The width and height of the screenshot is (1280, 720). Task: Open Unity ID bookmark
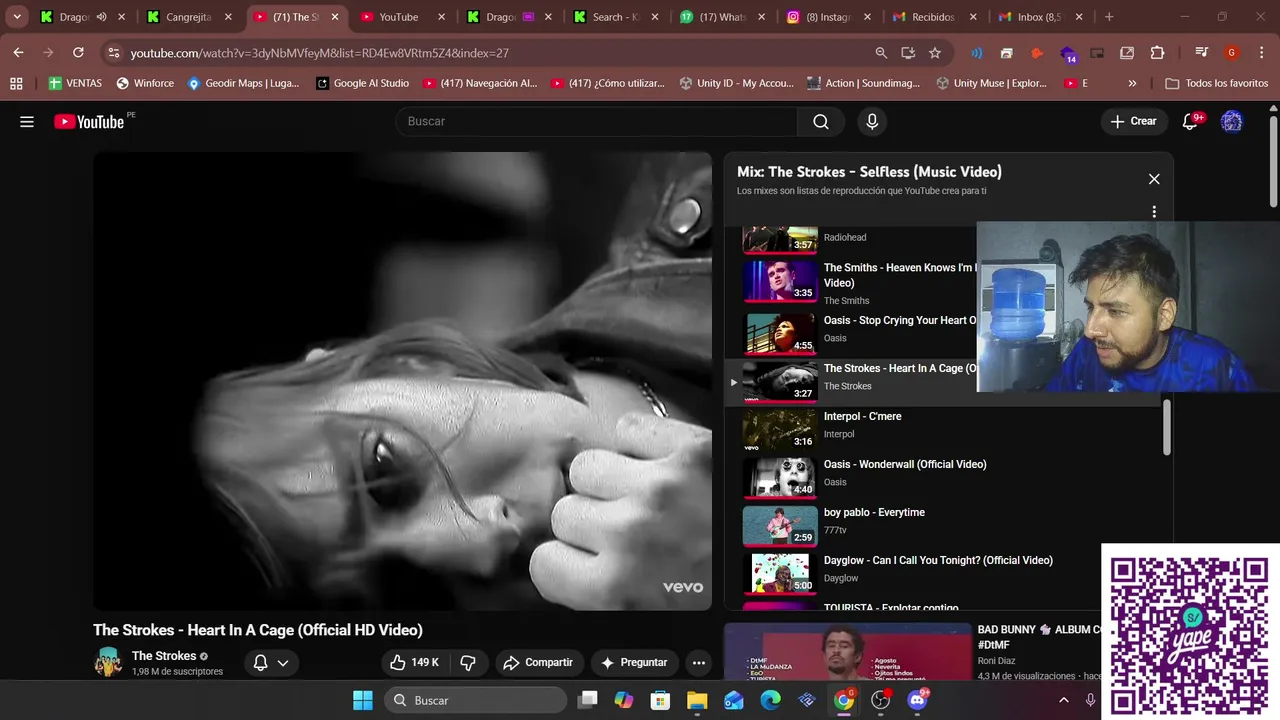(736, 83)
